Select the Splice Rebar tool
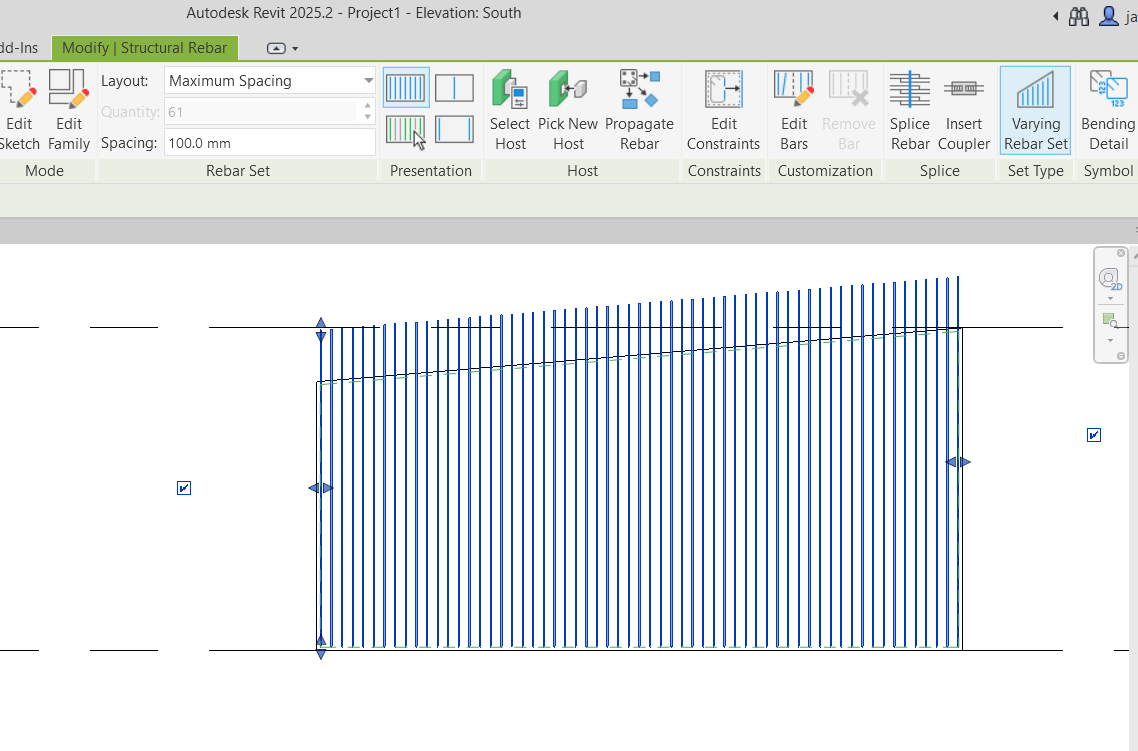 coord(910,110)
